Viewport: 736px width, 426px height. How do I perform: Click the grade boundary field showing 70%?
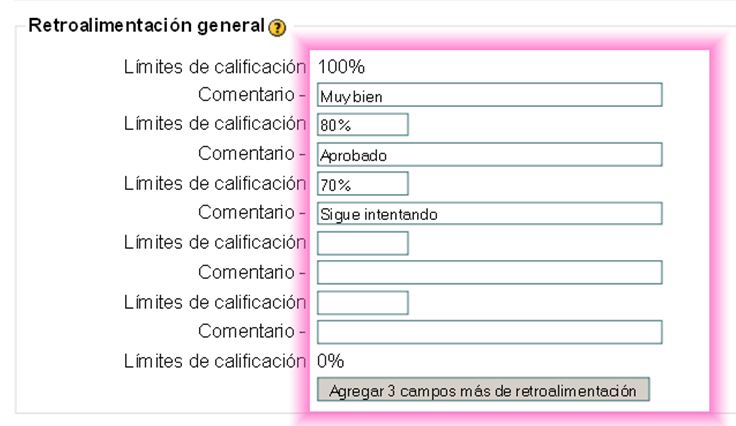[362, 184]
